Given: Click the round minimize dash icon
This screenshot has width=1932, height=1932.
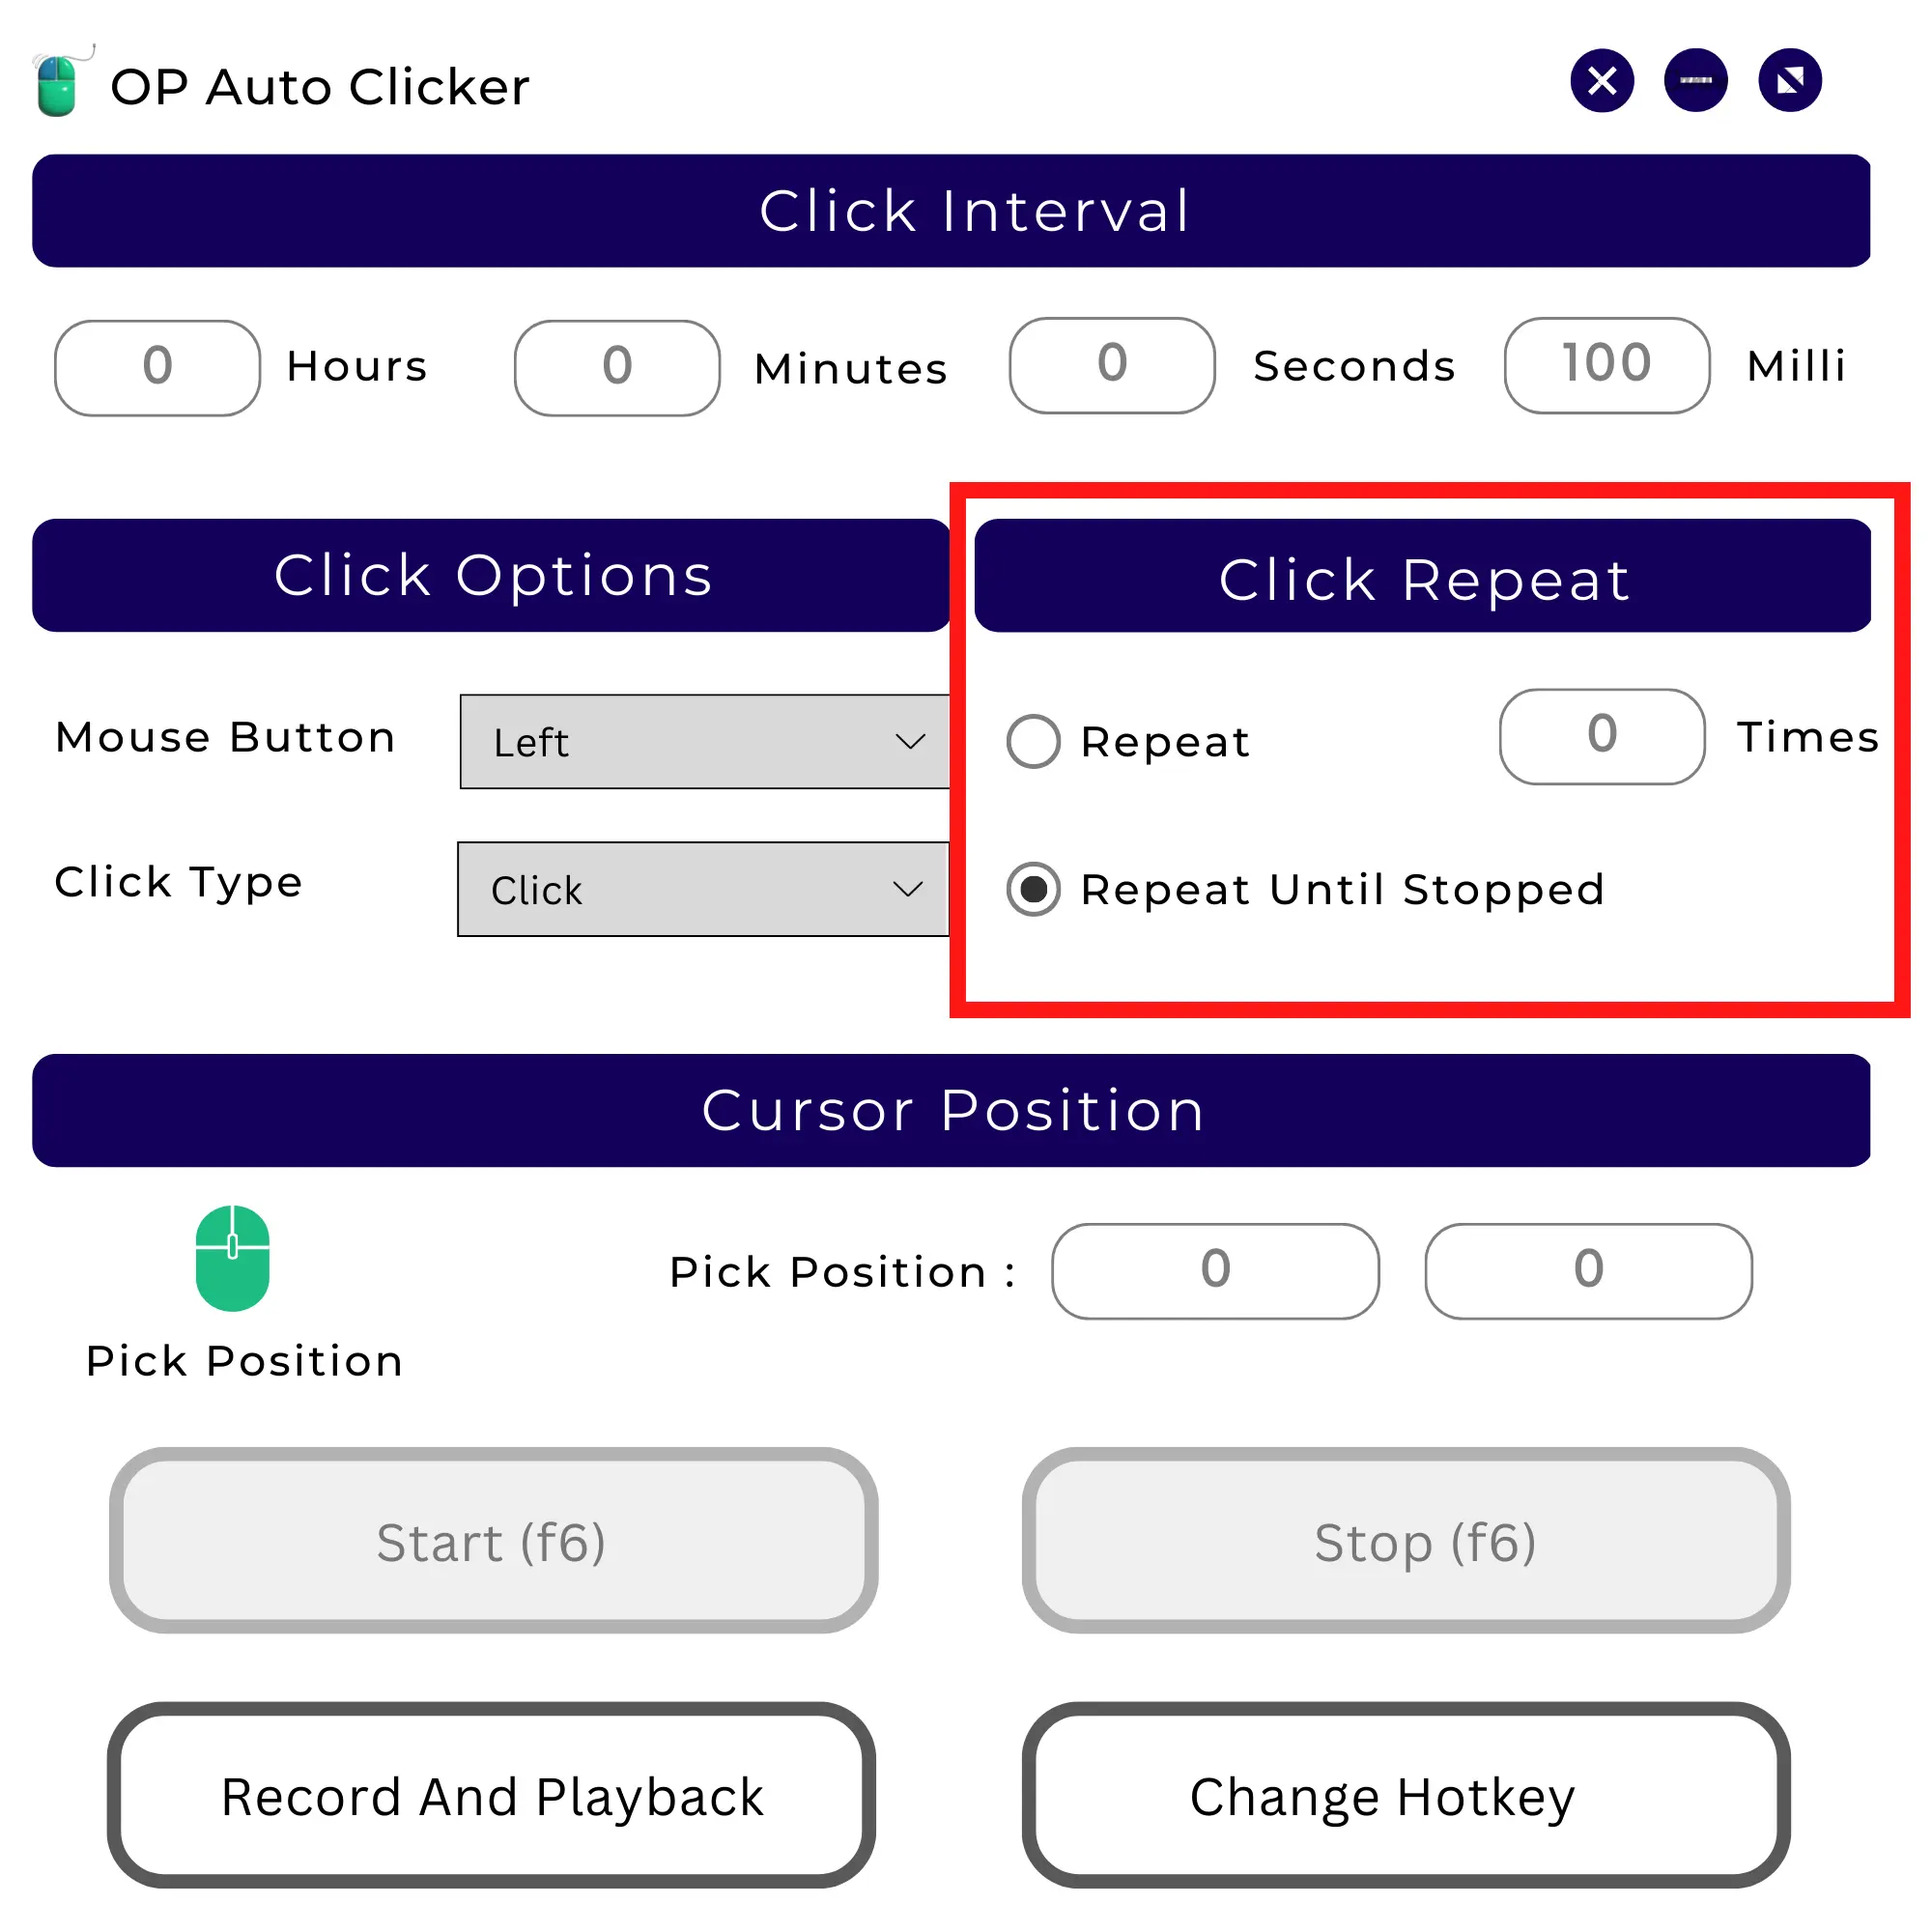Looking at the screenshot, I should point(1695,81).
